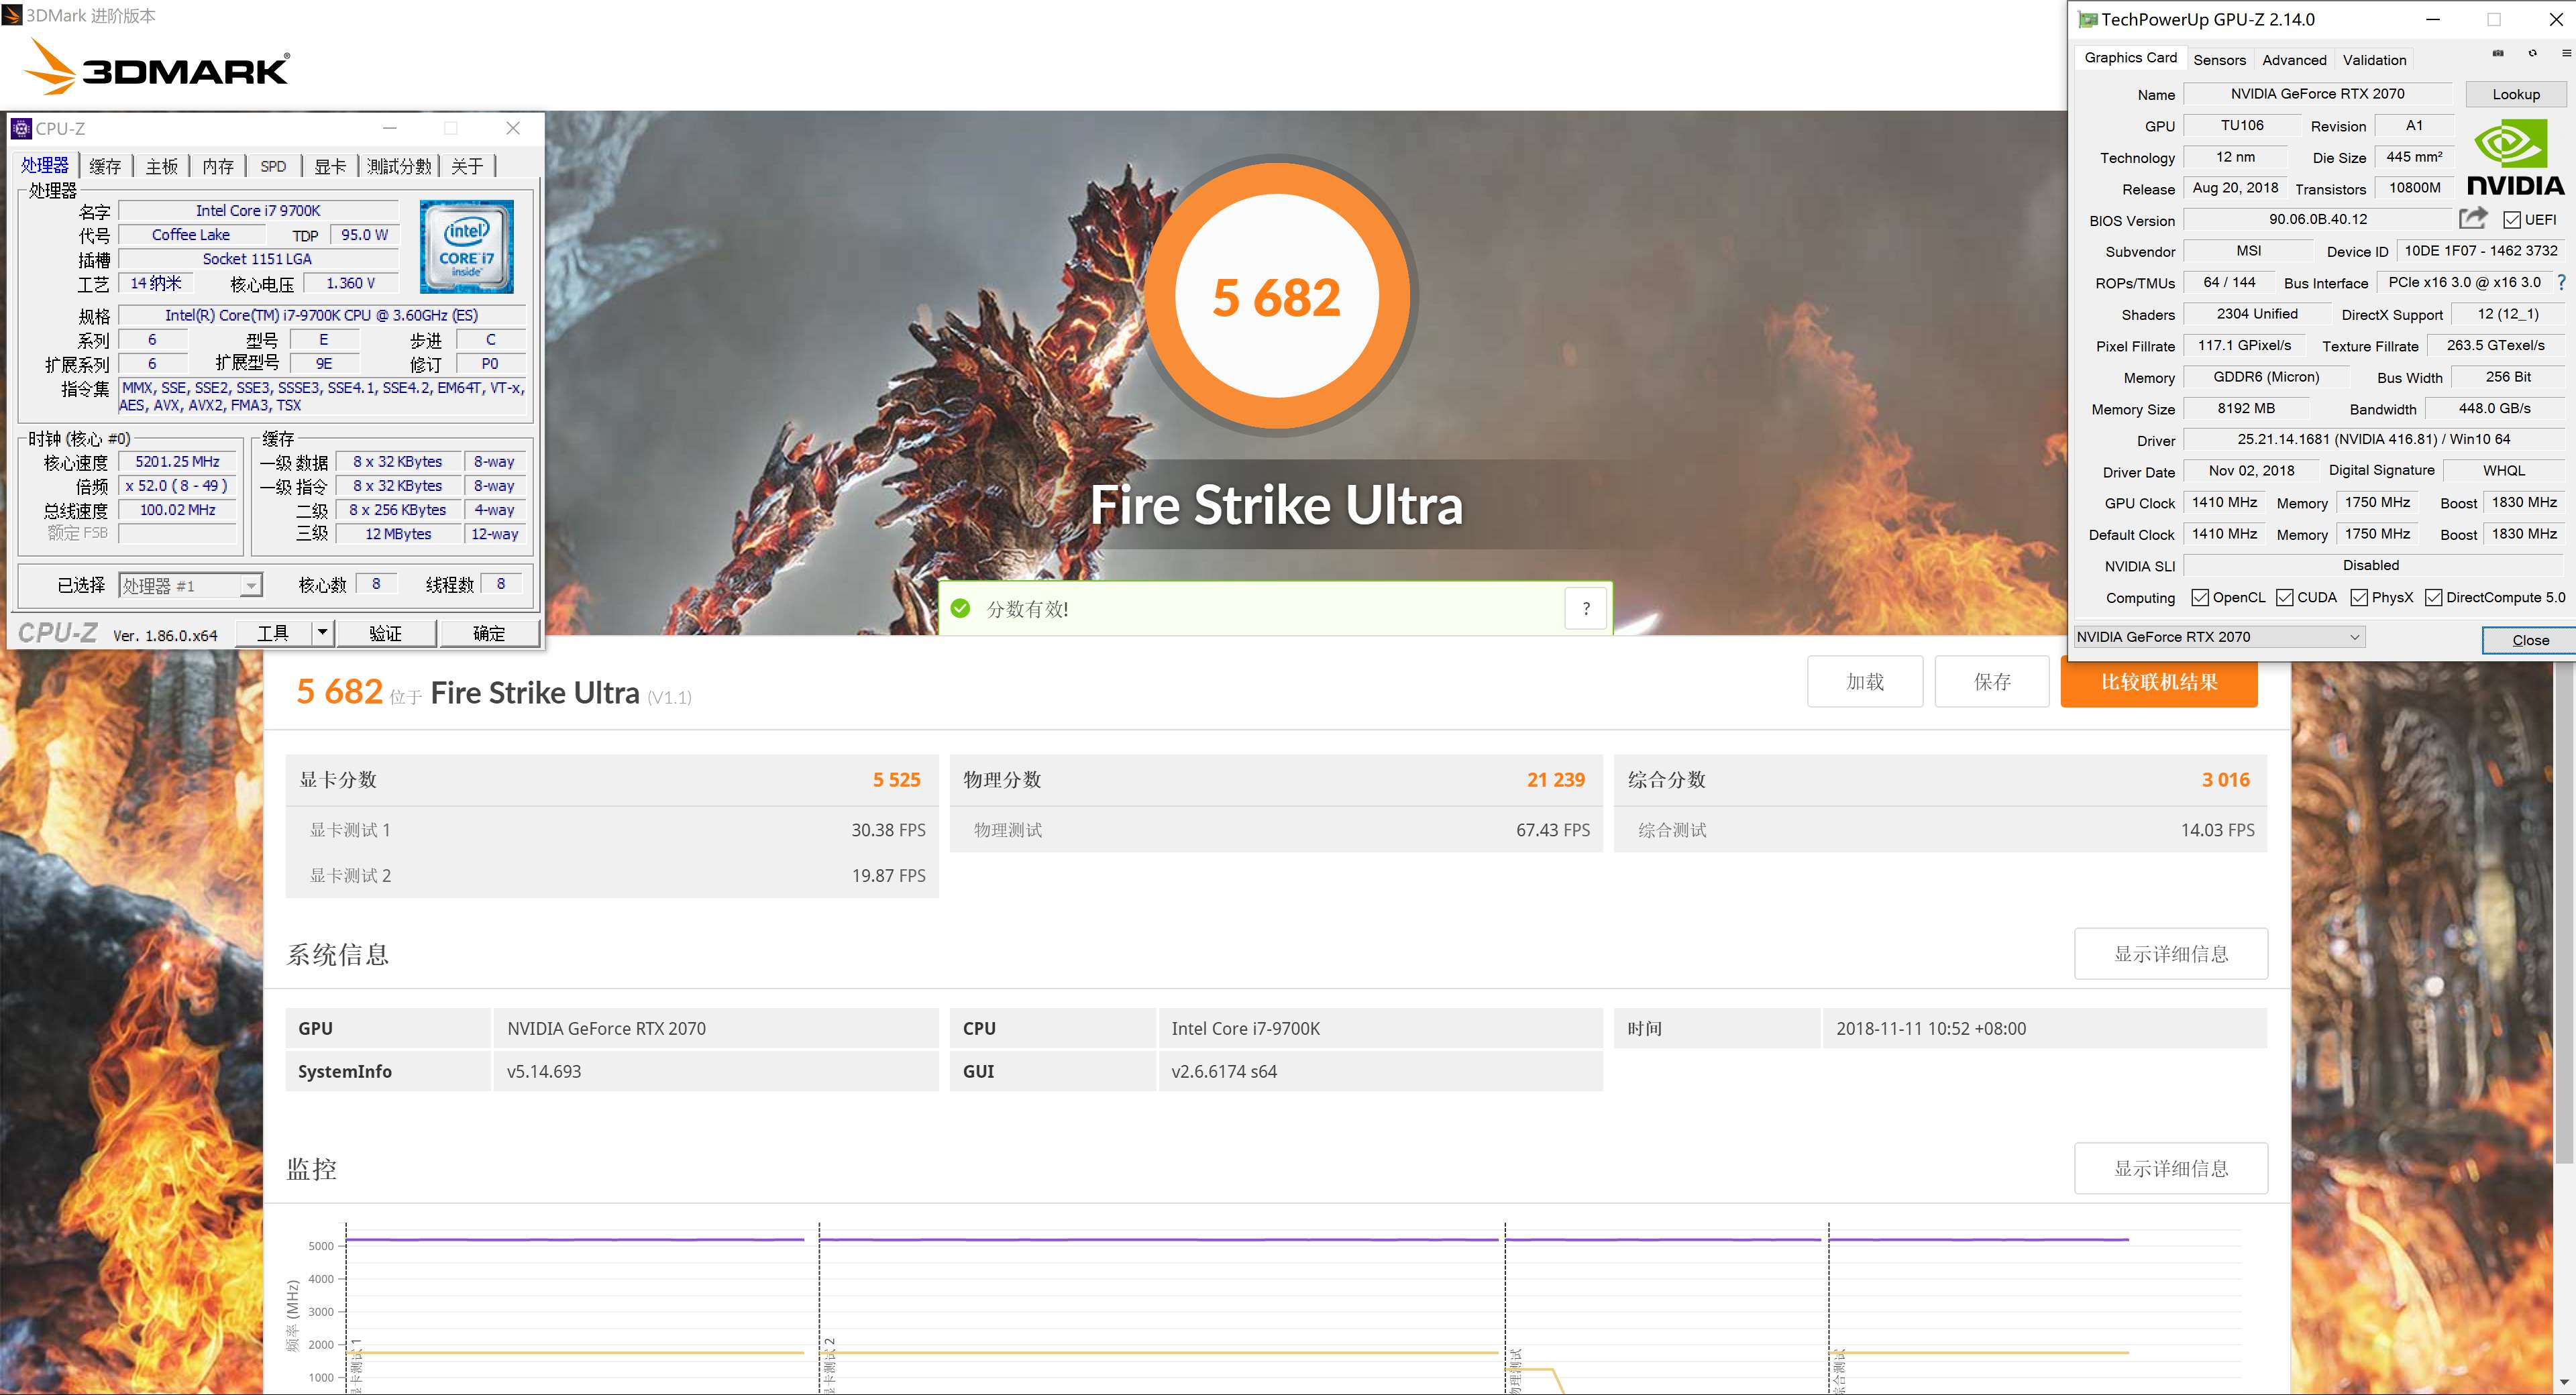Open CPU-Z tools dropdown arrow
Viewport: 2576px width, 1395px height.
click(322, 632)
